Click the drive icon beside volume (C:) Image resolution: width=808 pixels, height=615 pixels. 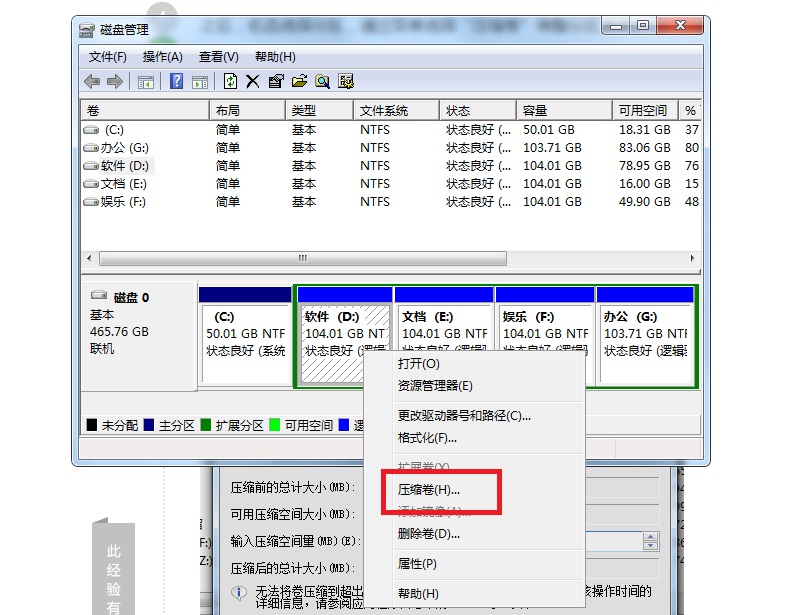pos(90,129)
